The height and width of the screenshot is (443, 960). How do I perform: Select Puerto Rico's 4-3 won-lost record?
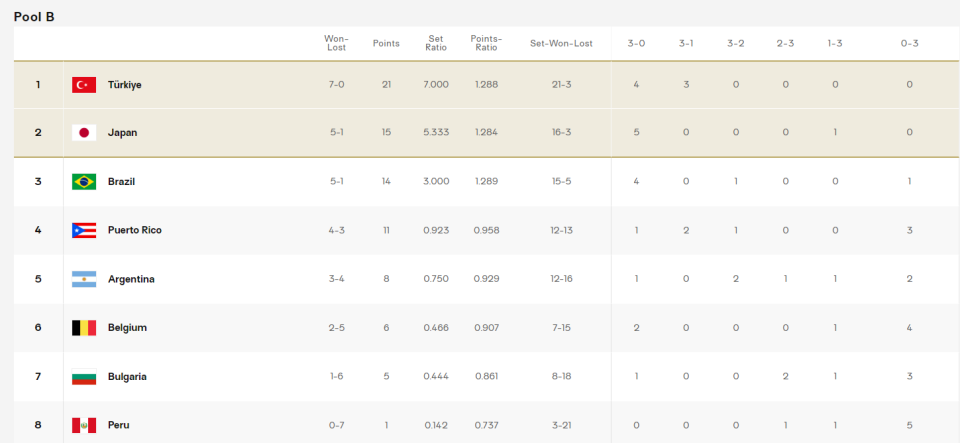(336, 230)
